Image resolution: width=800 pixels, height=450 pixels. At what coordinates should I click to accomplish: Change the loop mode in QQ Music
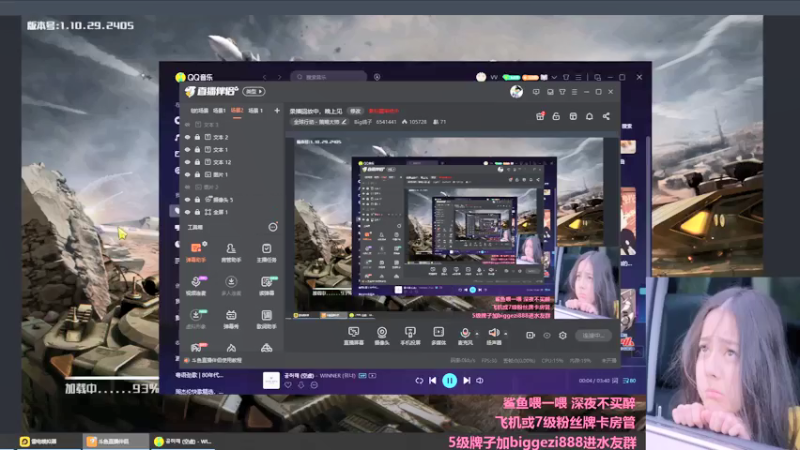[x=419, y=381]
